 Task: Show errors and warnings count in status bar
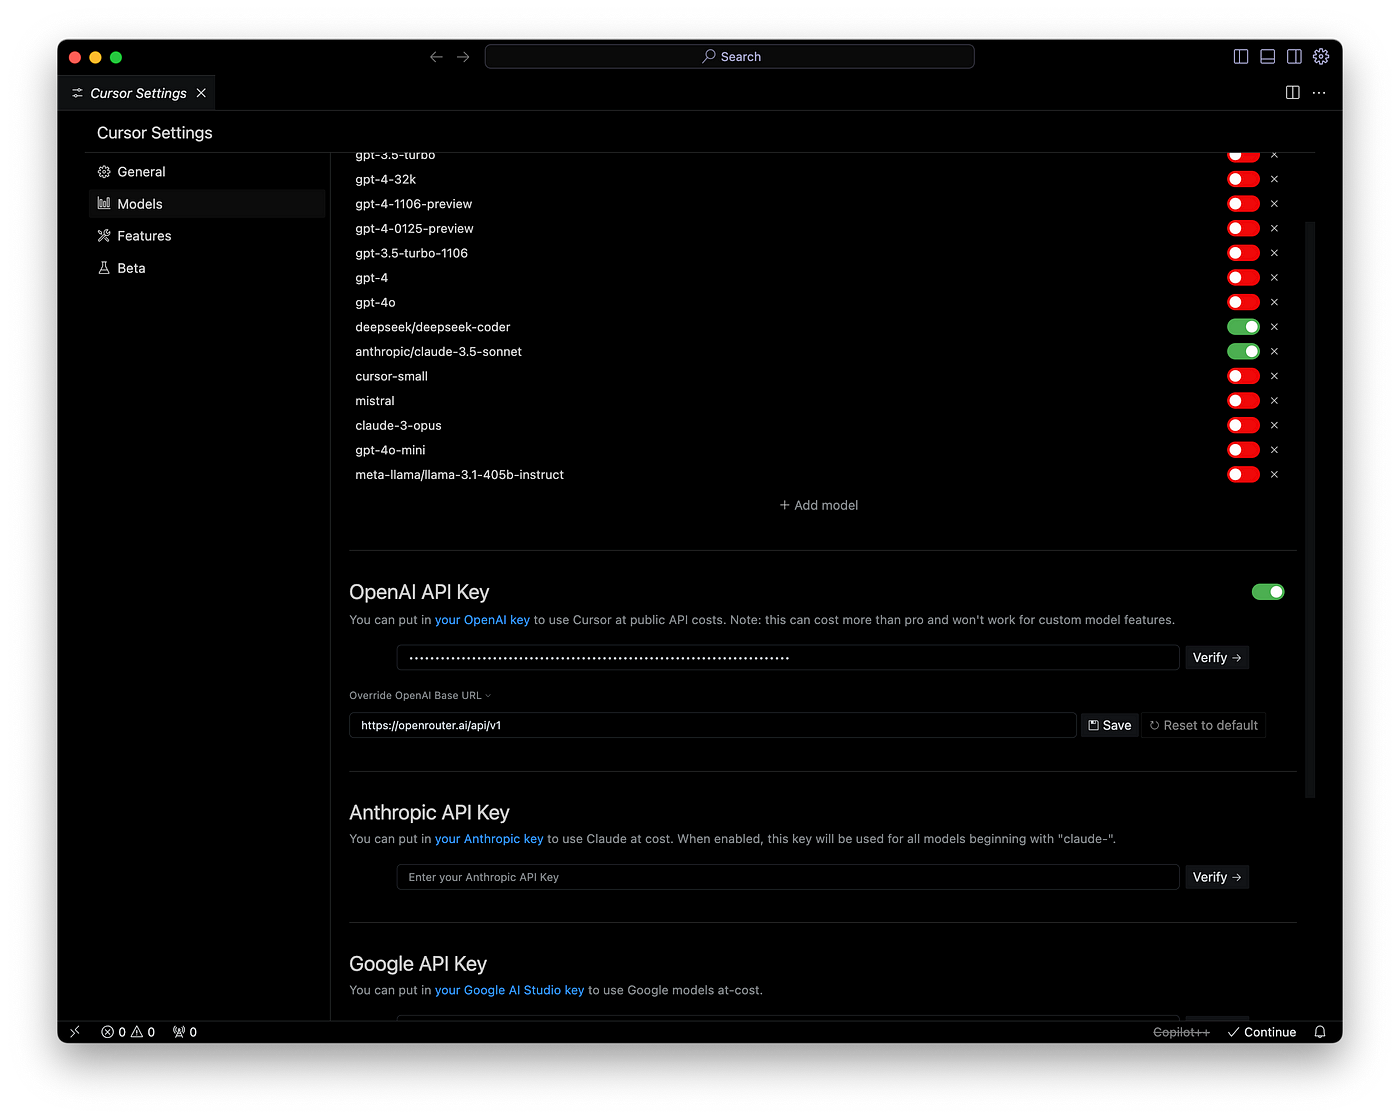pyautogui.click(x=128, y=1032)
